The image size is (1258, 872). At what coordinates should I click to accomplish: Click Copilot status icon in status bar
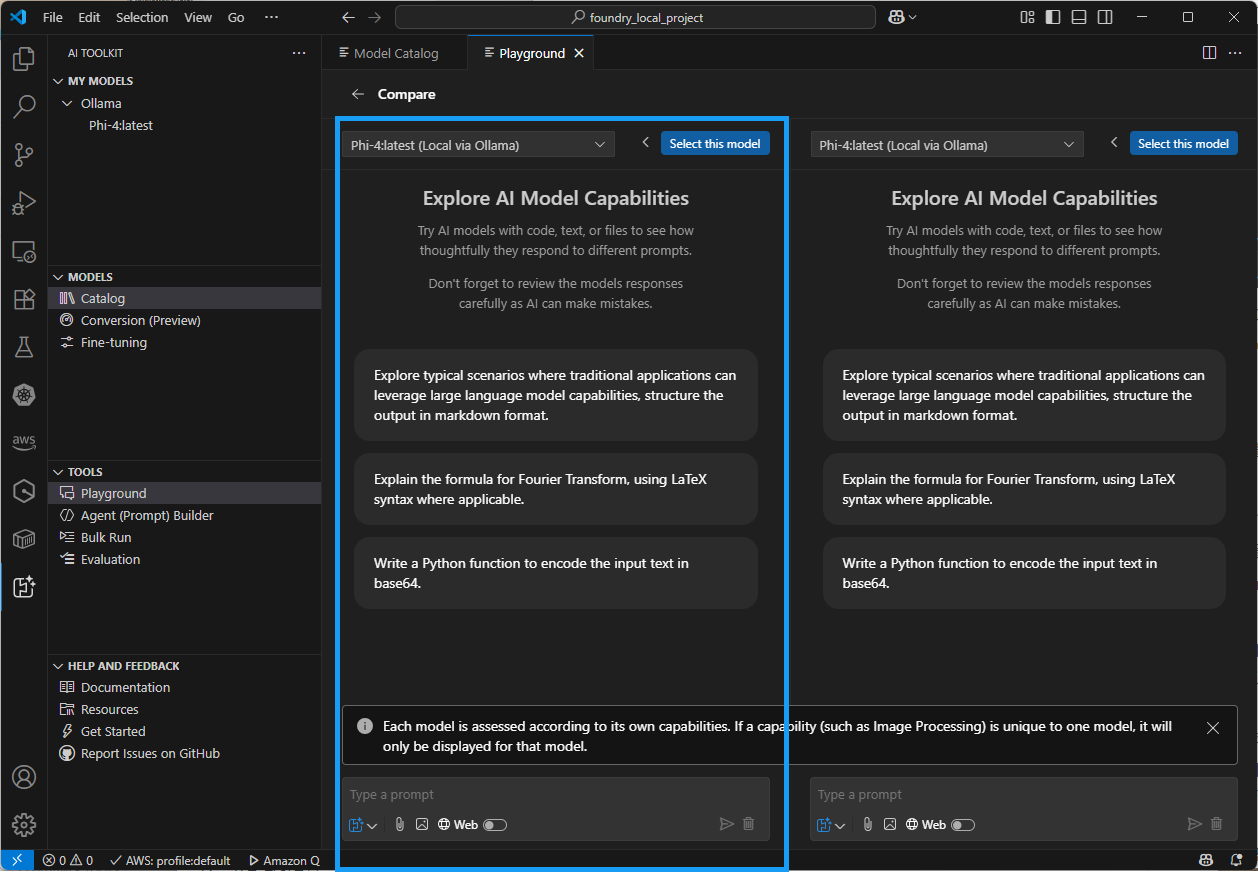pyautogui.click(x=1206, y=860)
